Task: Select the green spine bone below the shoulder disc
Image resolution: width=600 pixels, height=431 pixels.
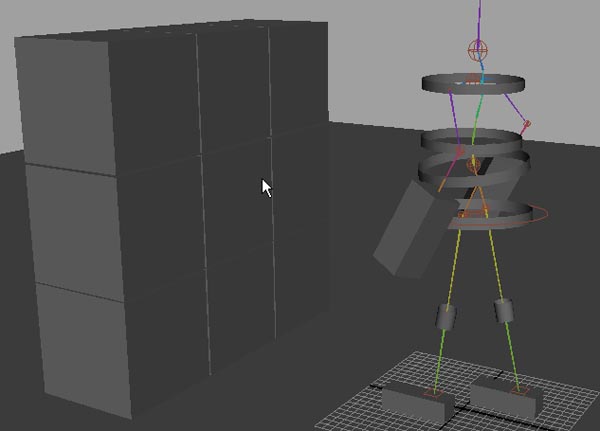Action: point(478,116)
